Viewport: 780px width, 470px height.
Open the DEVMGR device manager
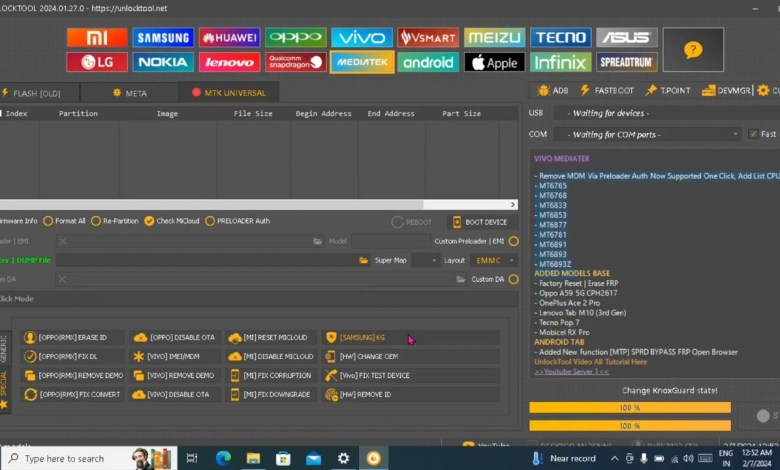tap(726, 91)
